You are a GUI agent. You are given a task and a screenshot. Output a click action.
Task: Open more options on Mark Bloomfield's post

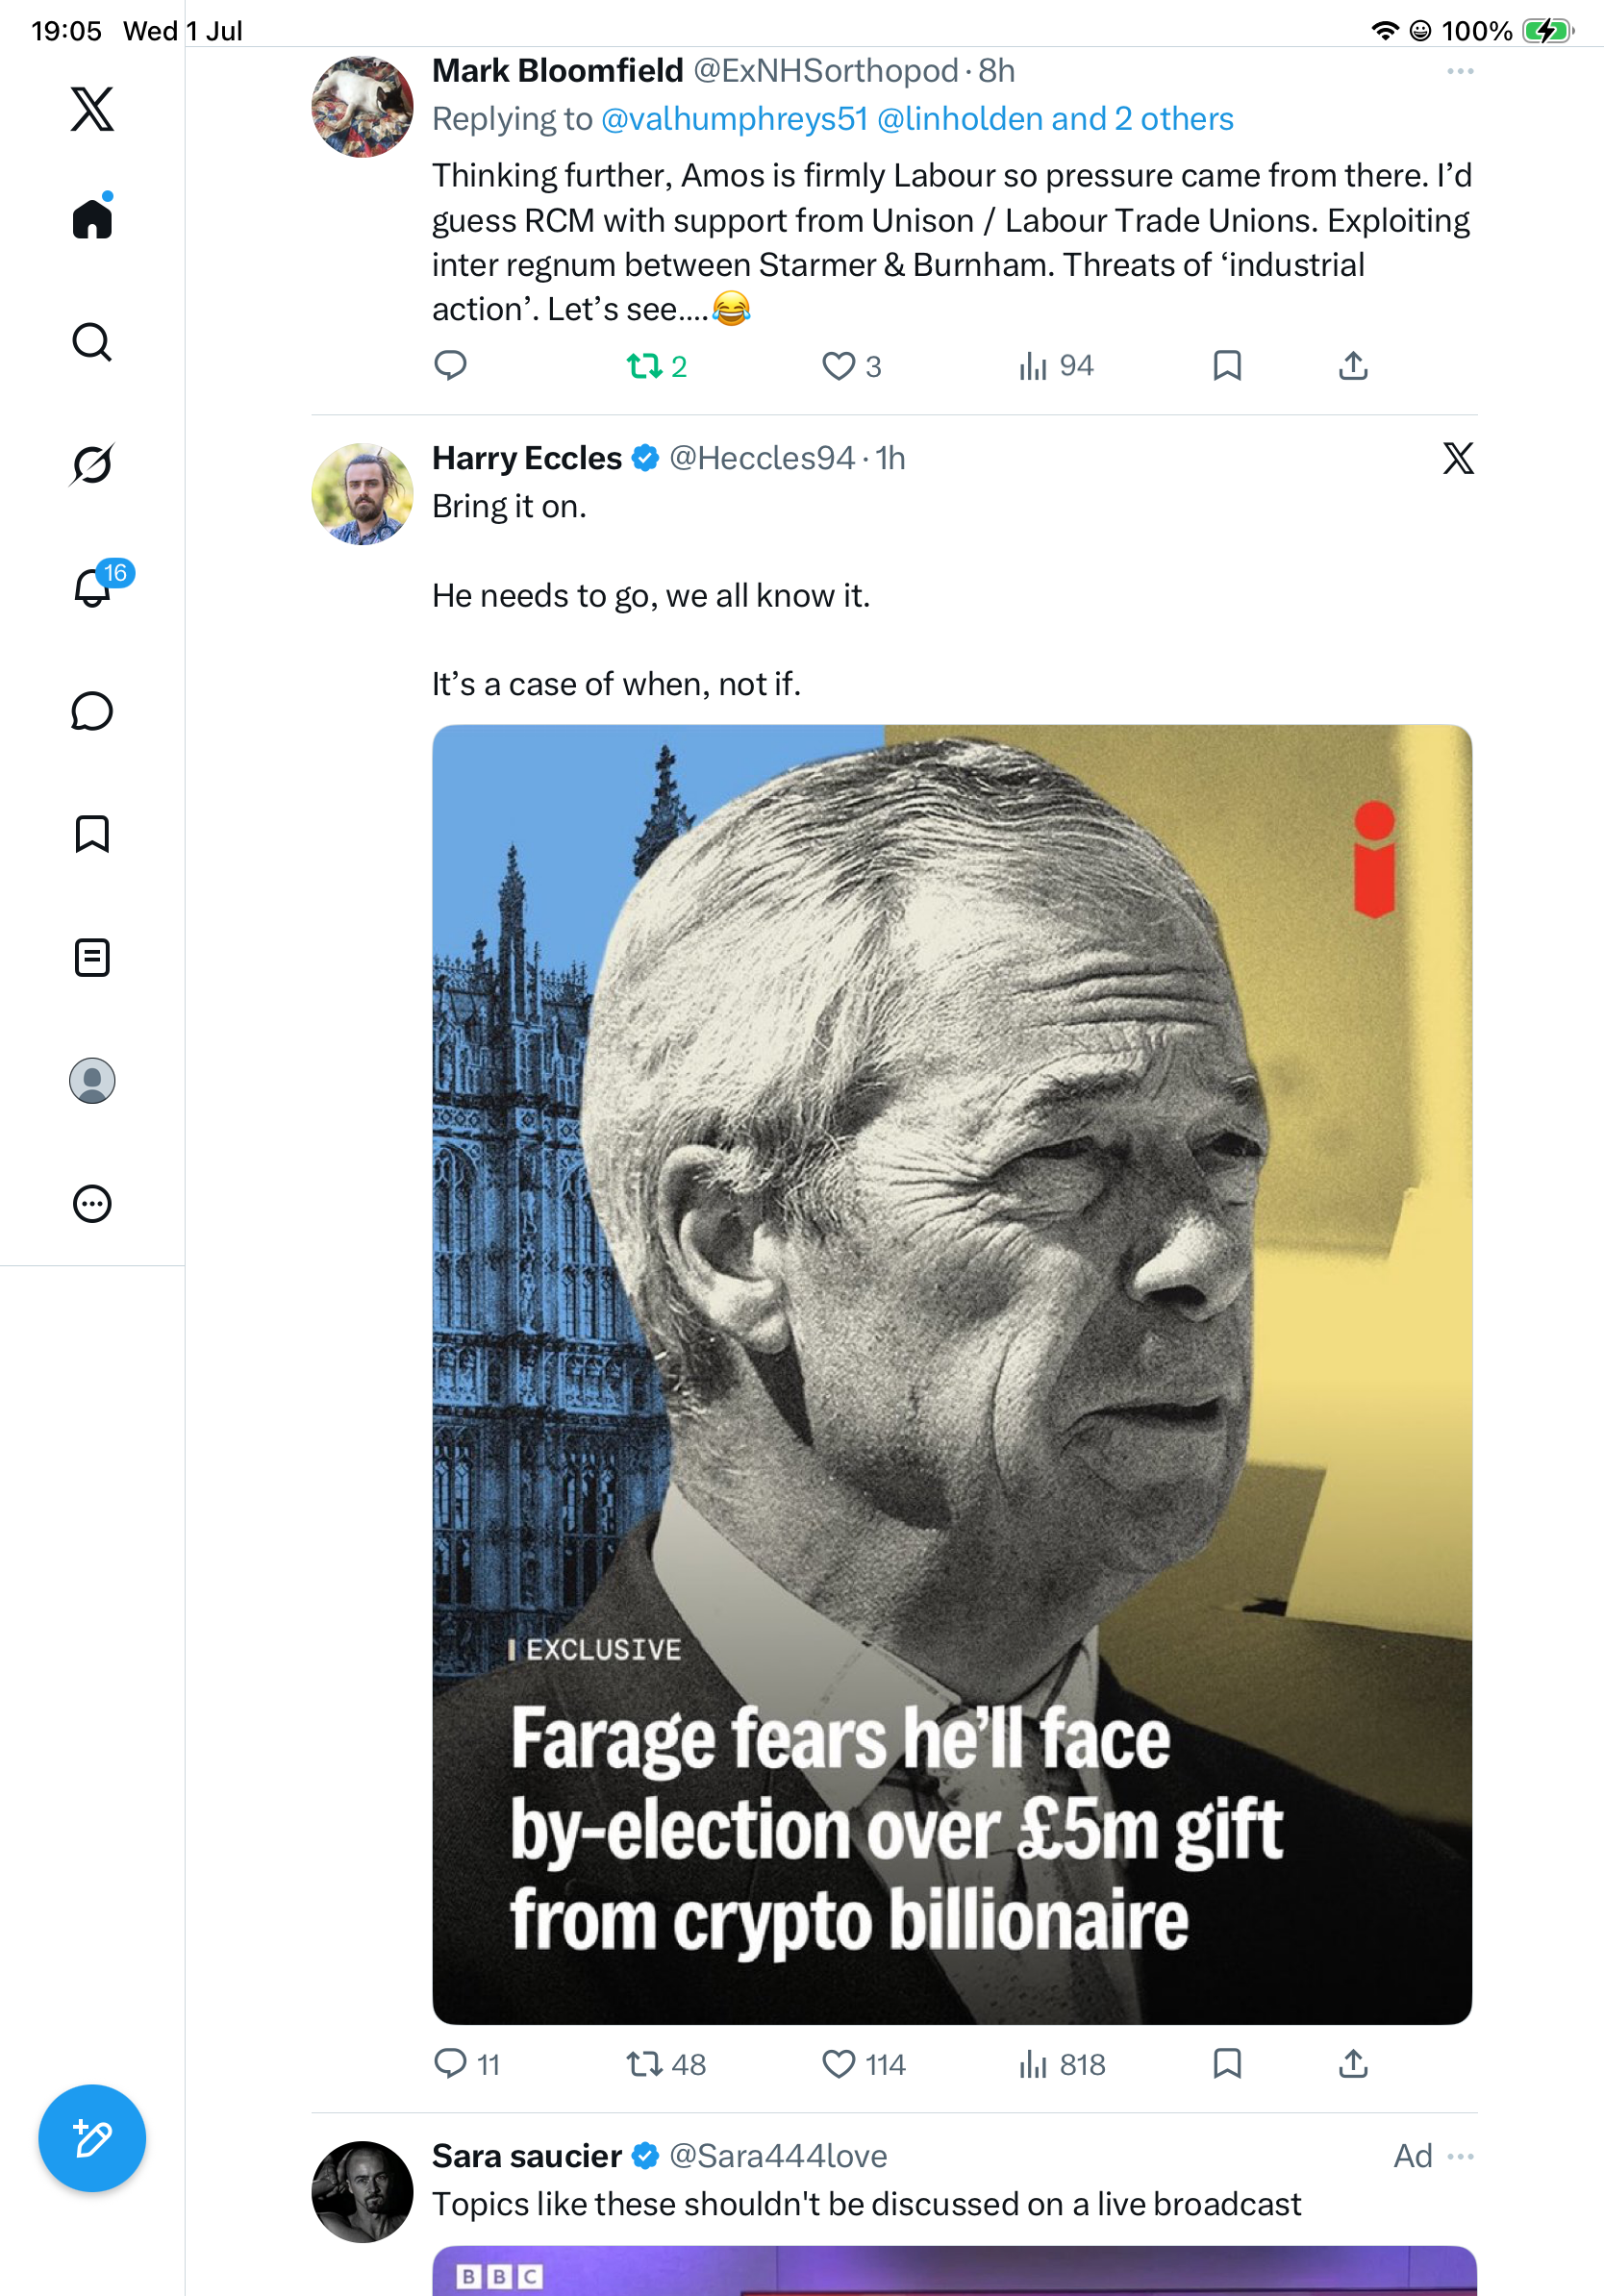pos(1460,71)
